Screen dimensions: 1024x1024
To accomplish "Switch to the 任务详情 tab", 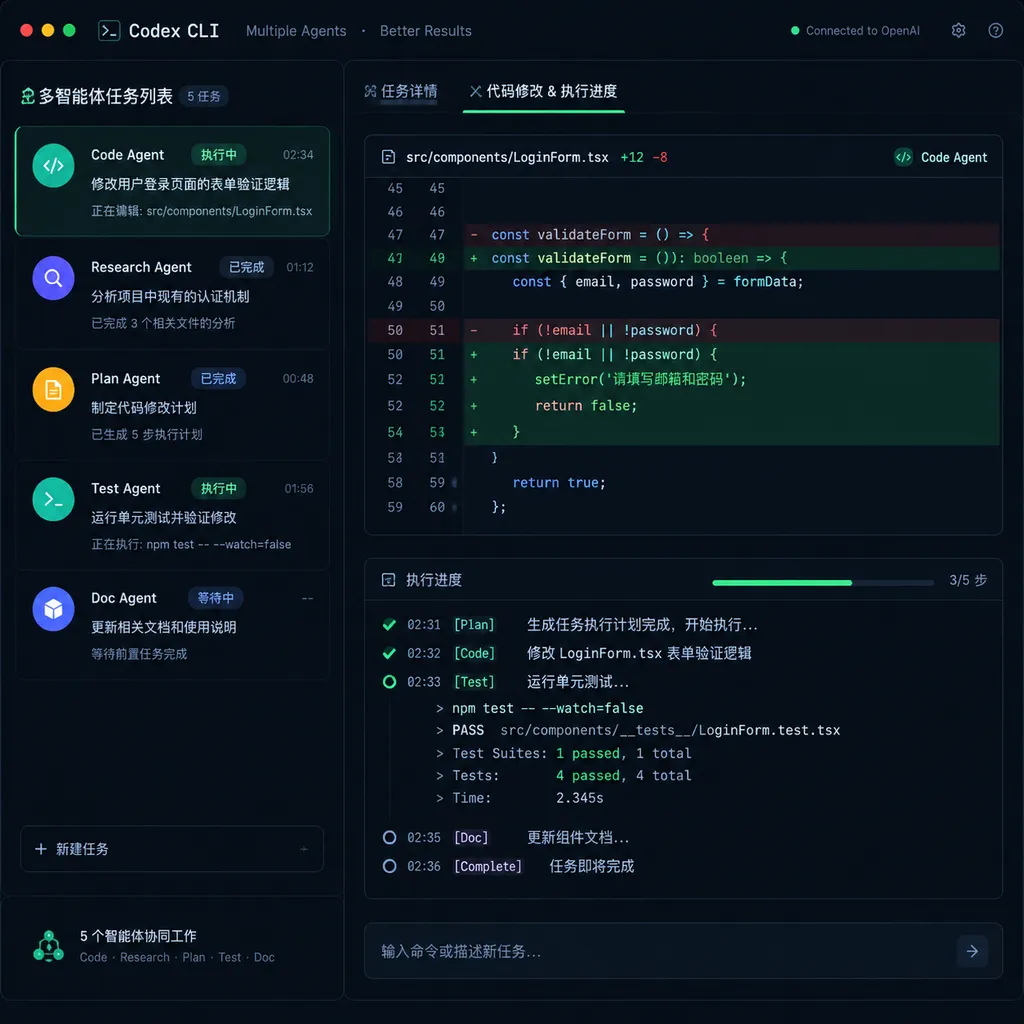I will (401, 91).
